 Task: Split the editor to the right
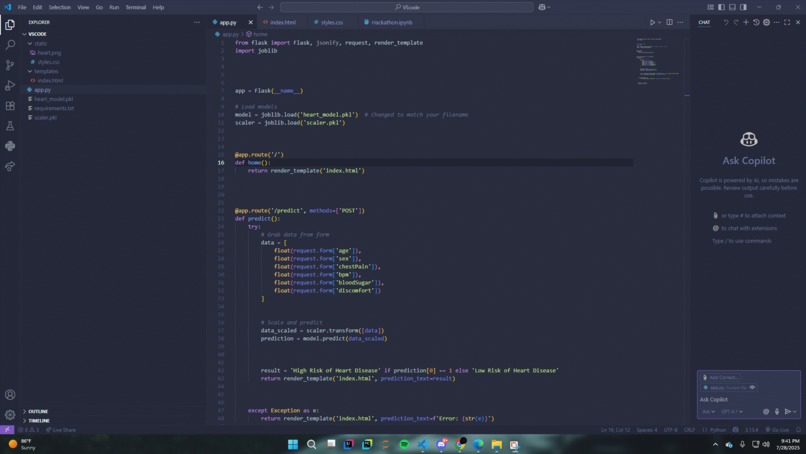click(x=669, y=22)
